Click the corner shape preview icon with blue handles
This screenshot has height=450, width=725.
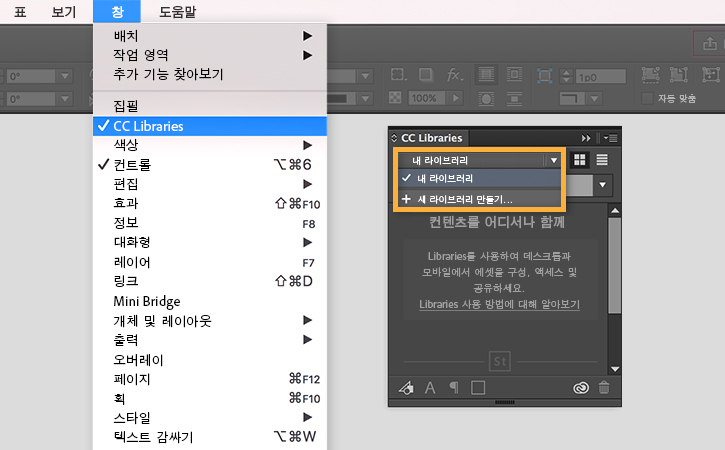point(545,76)
